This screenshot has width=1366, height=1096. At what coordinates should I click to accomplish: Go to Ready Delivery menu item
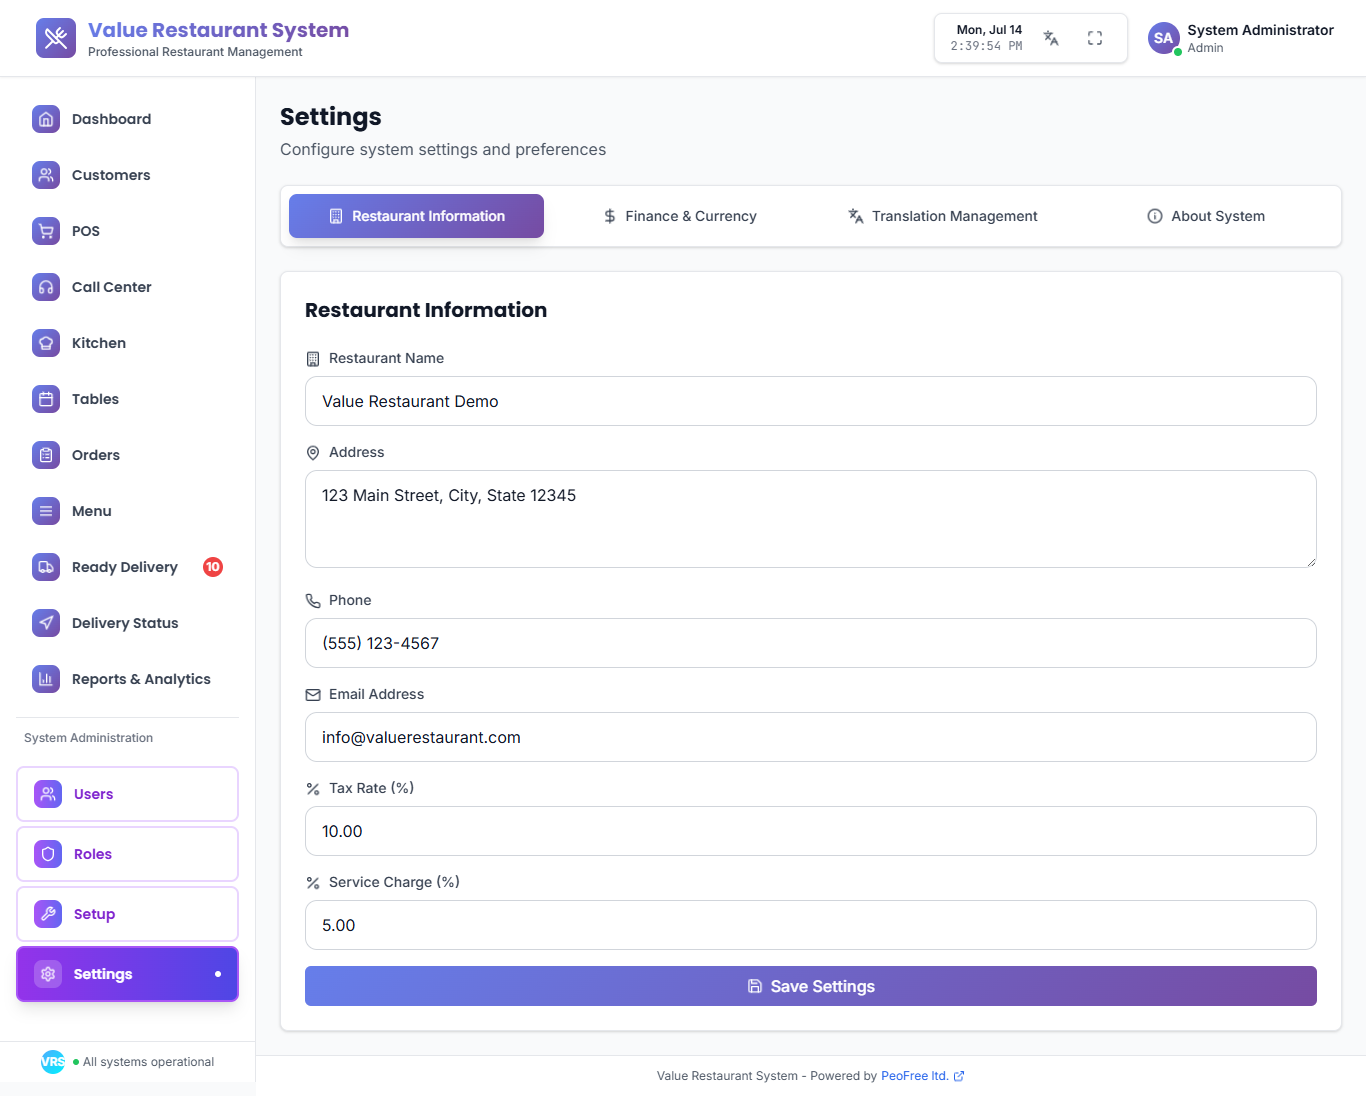125,567
